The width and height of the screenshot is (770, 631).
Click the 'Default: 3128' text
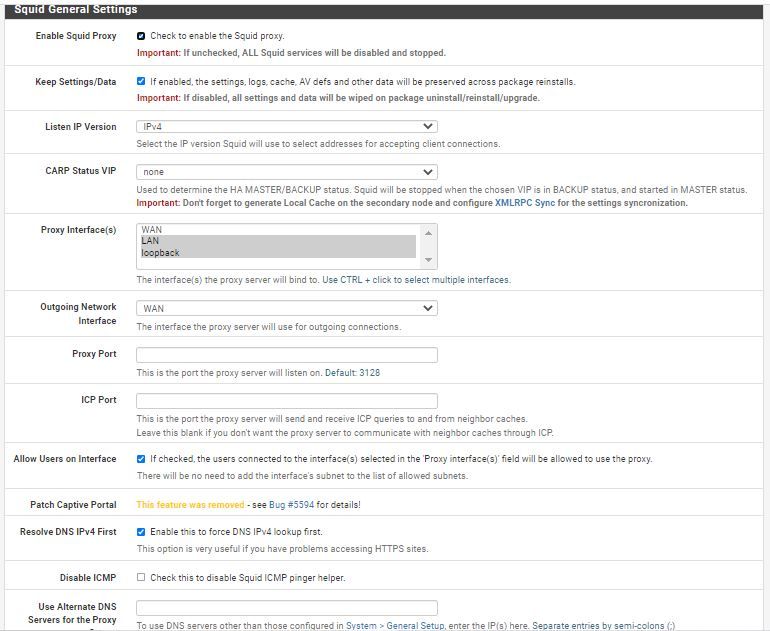click(352, 373)
